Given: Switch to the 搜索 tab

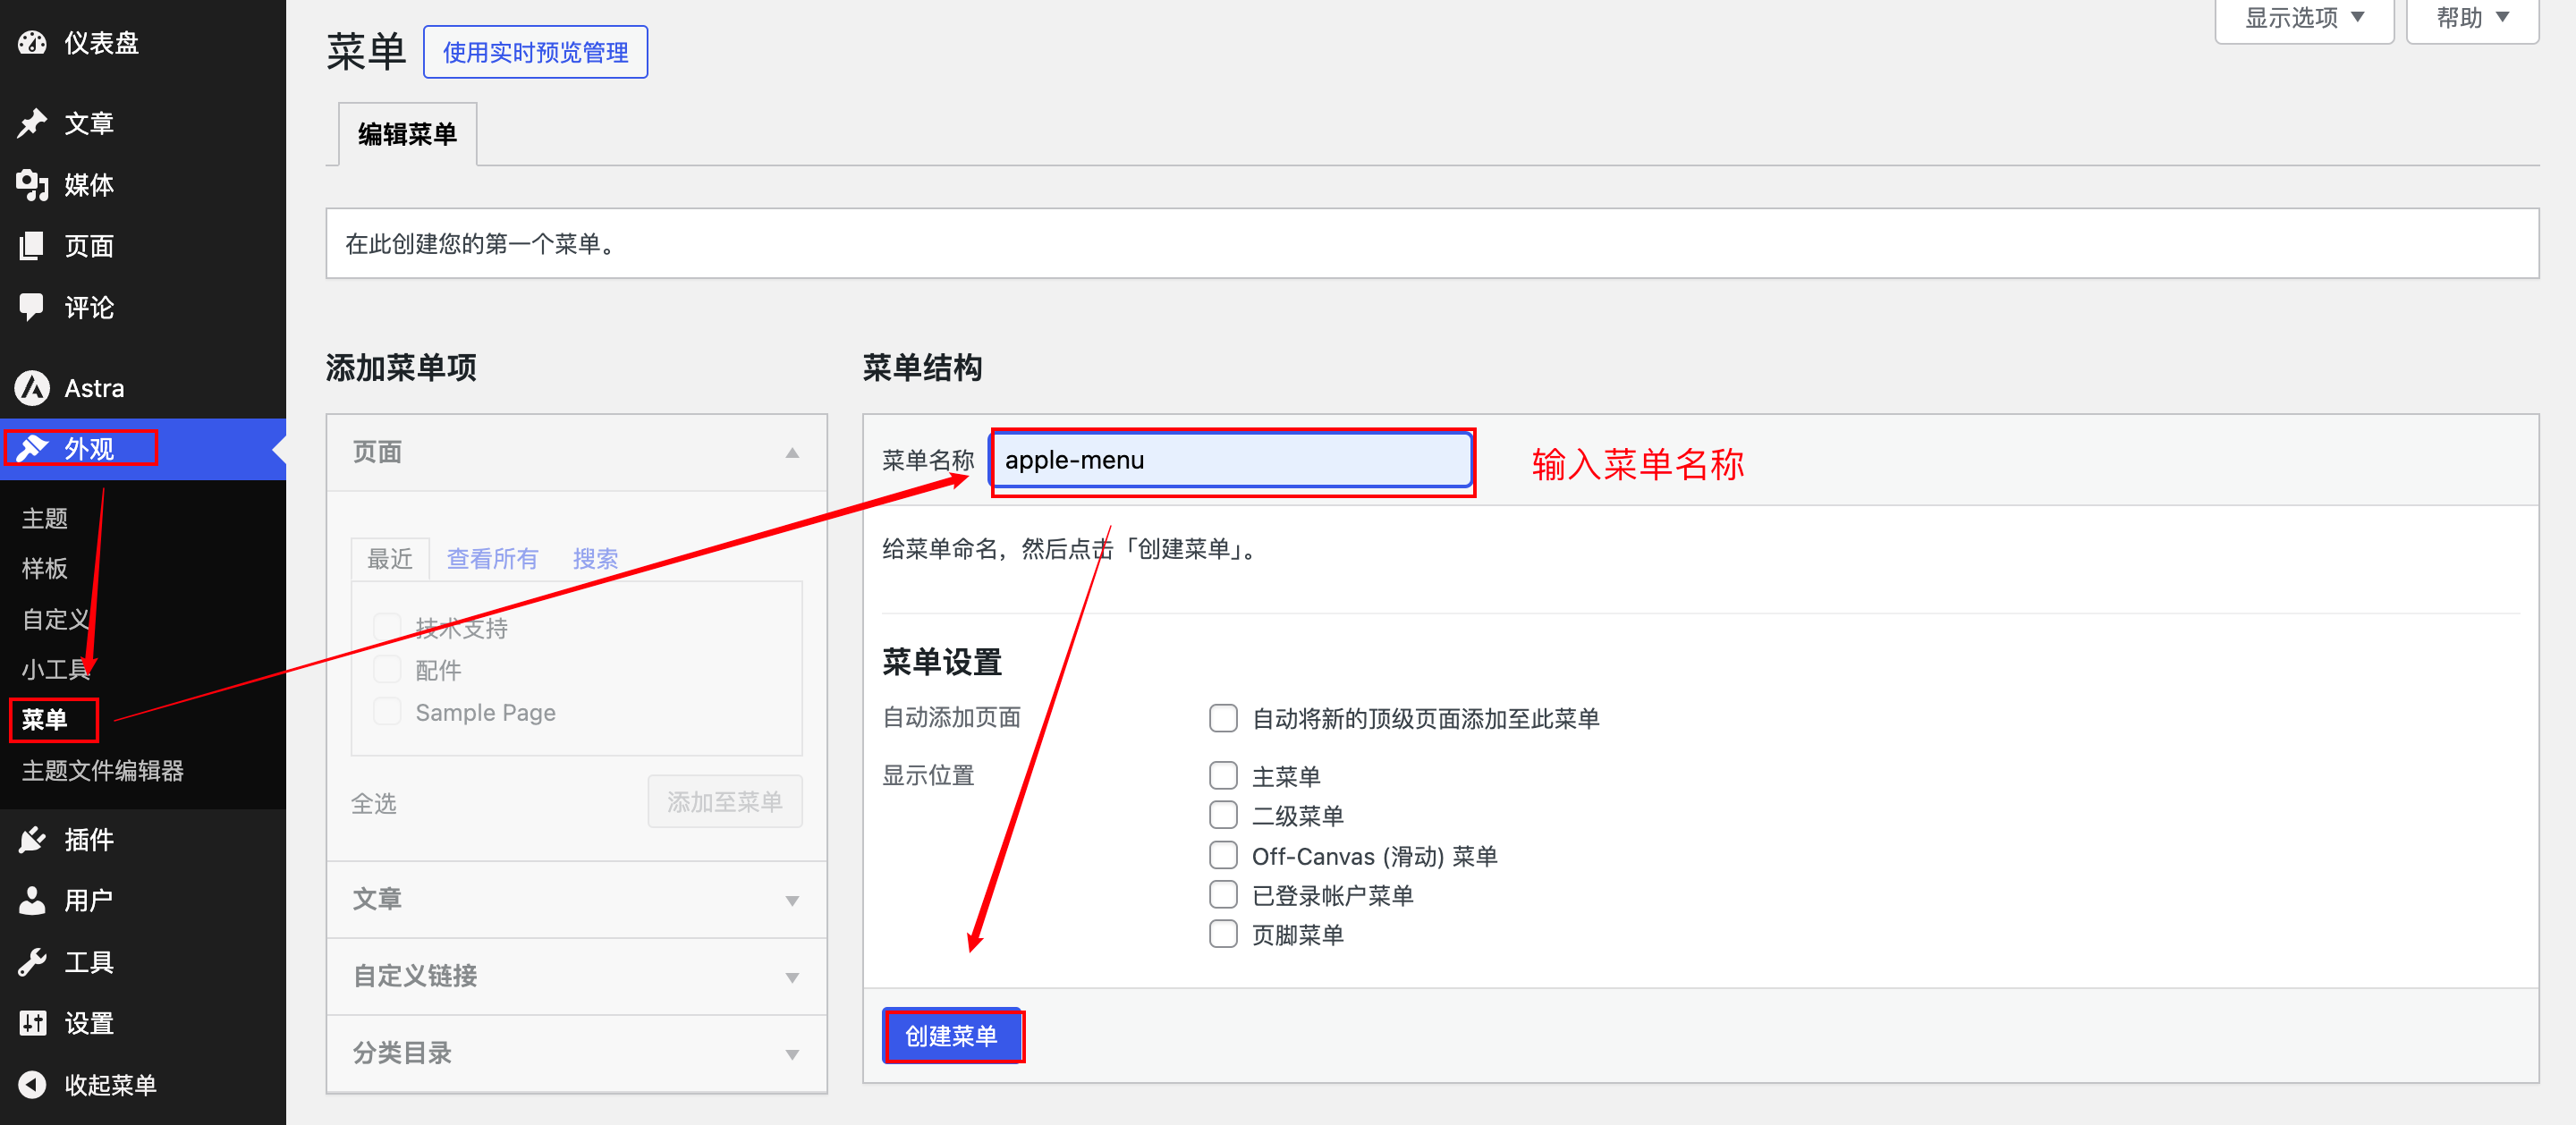Looking at the screenshot, I should pos(595,559).
